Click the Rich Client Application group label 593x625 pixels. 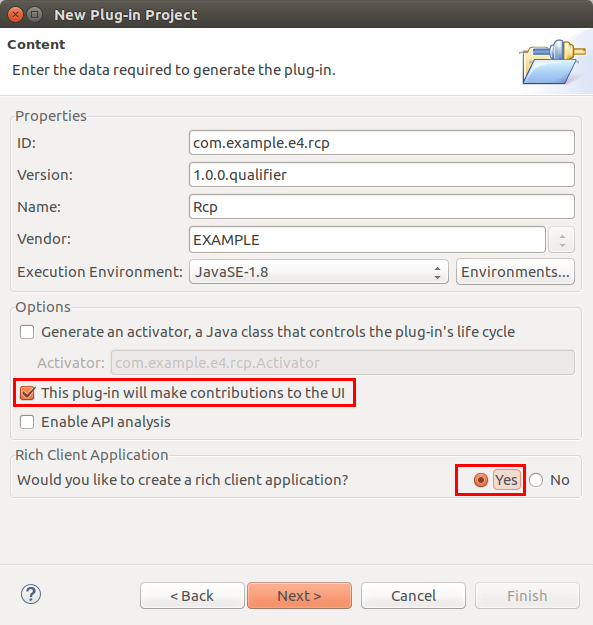[92, 455]
